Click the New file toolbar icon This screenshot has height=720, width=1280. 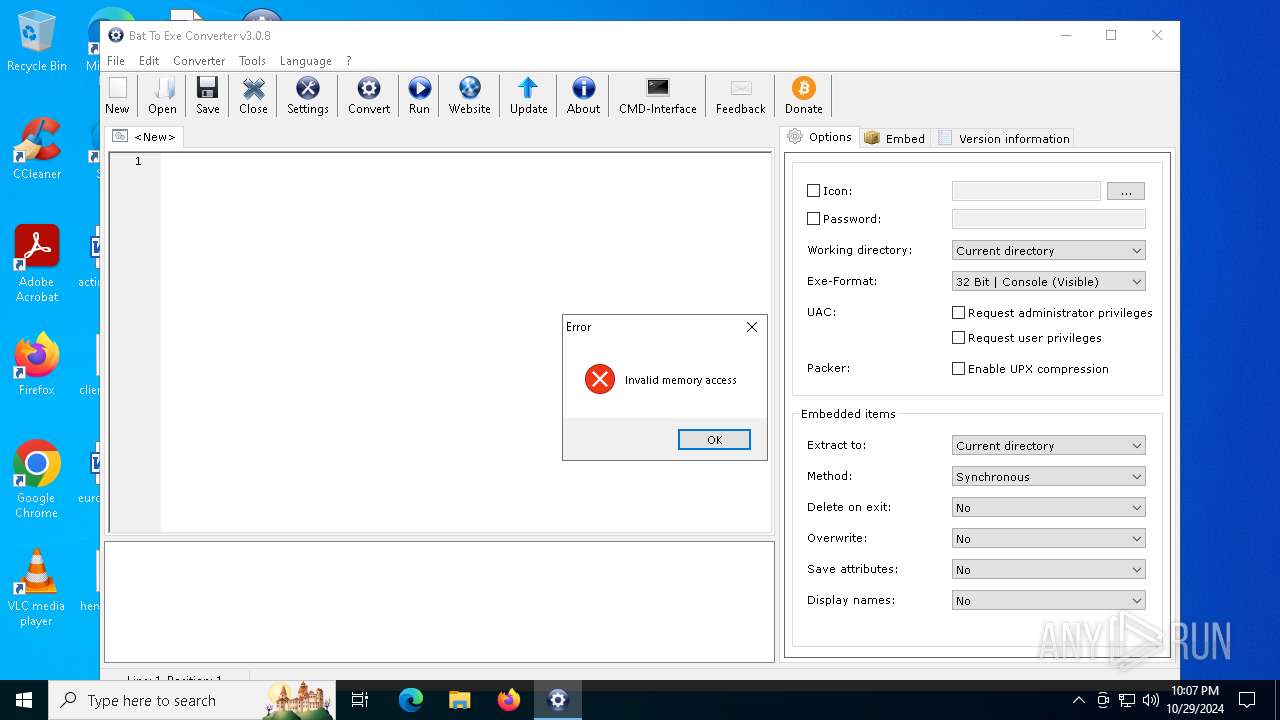pyautogui.click(x=117, y=96)
